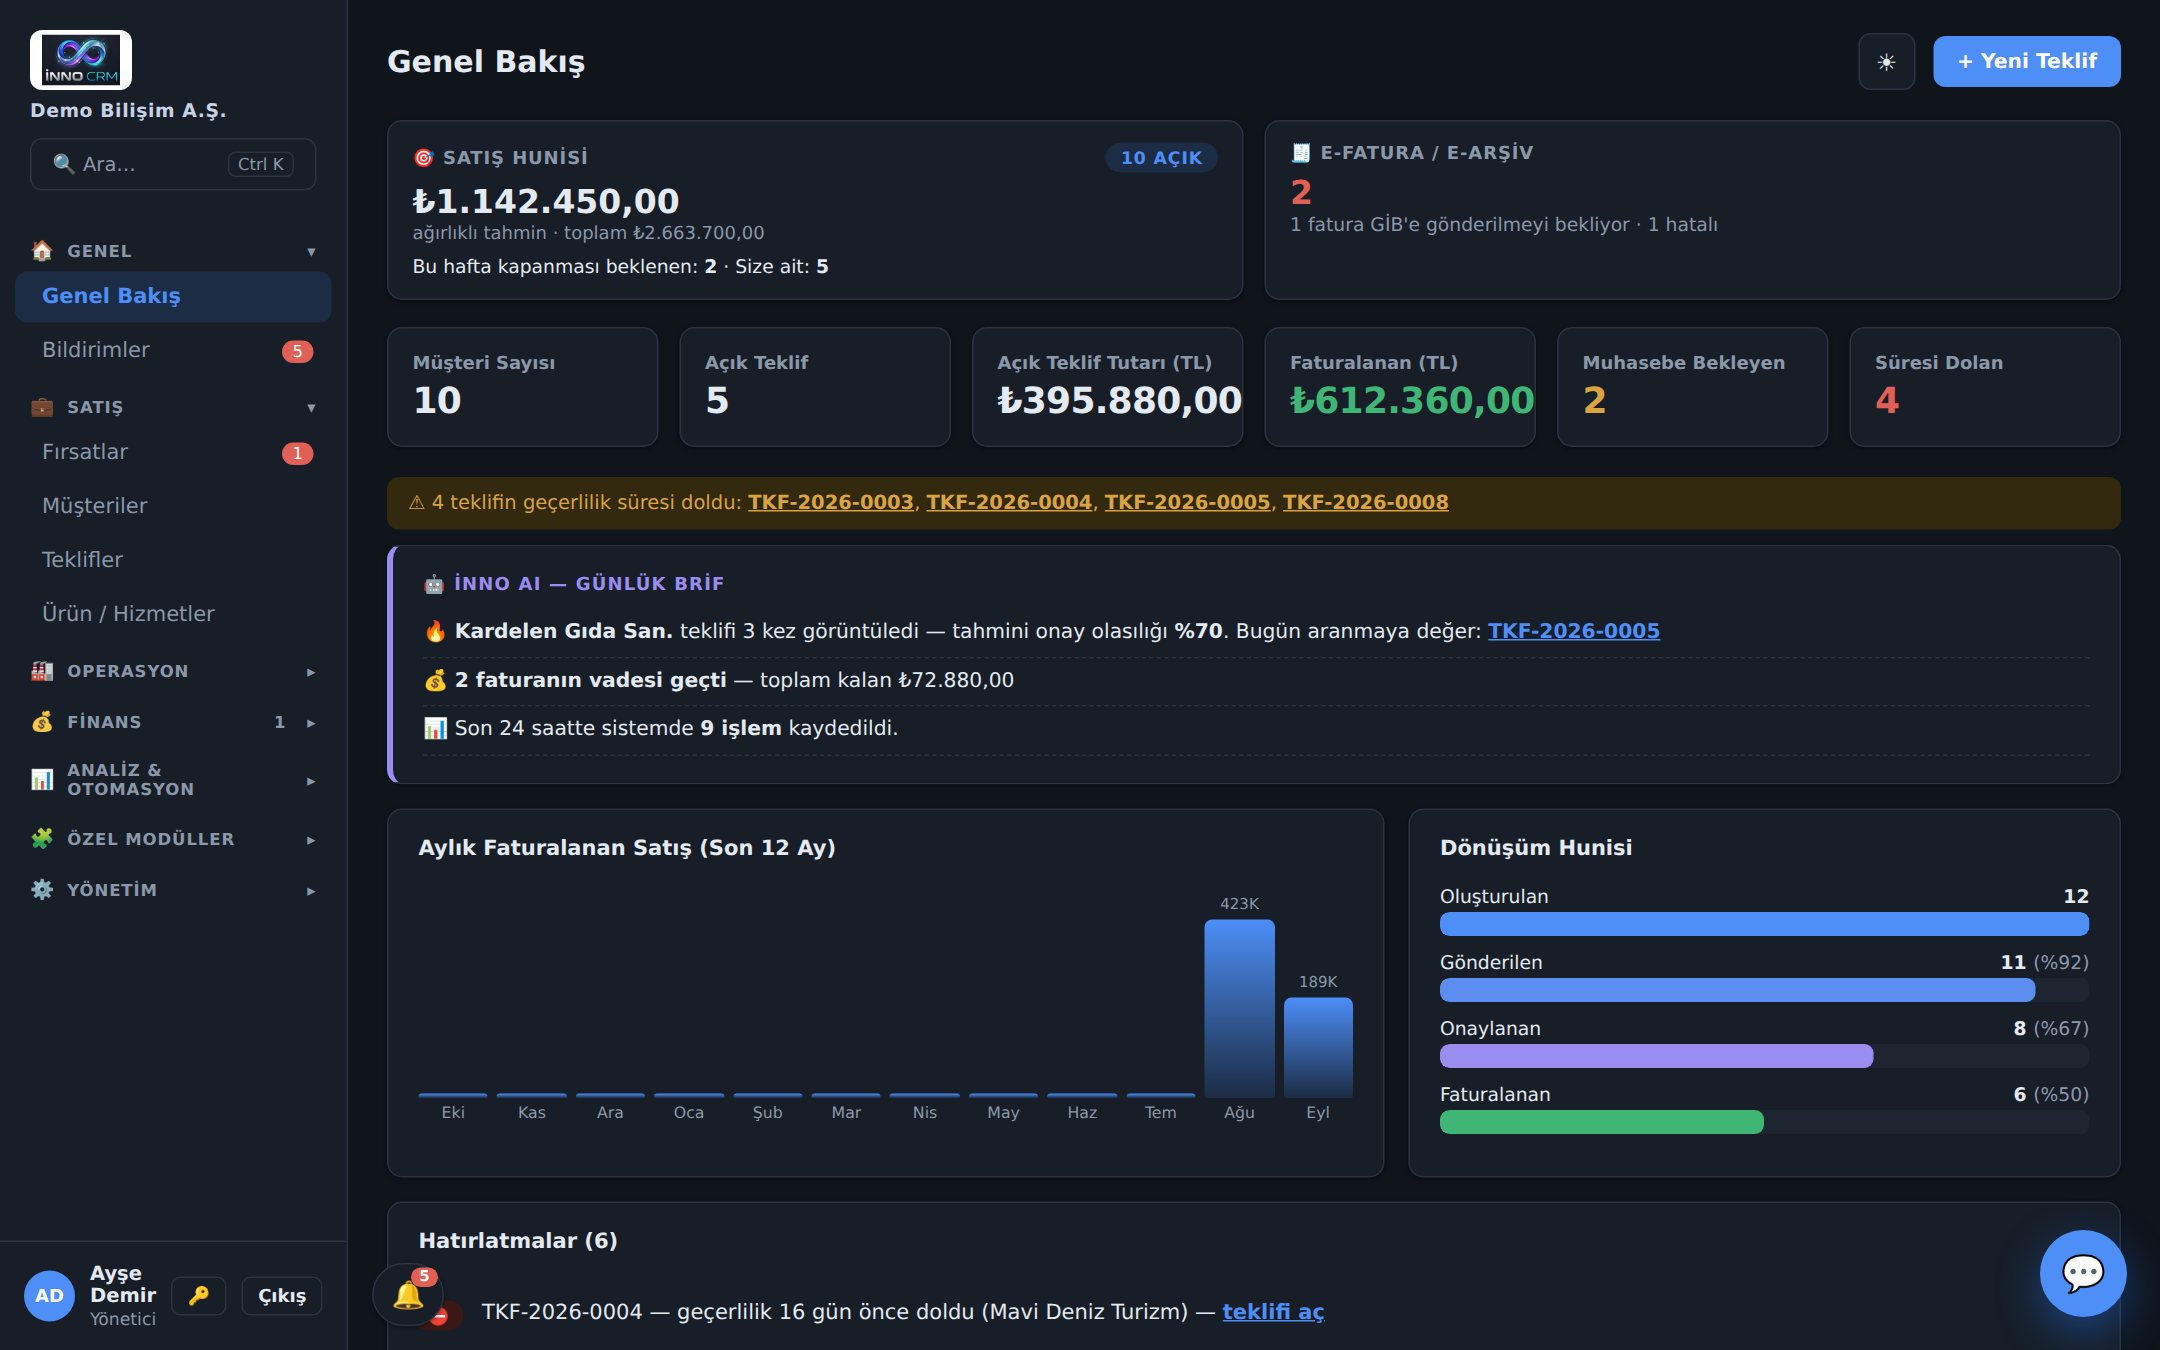Viewport: 2160px width, 1350px height.
Task: Open TKF-2026-0005 link in AI brief
Action: pyautogui.click(x=1574, y=631)
